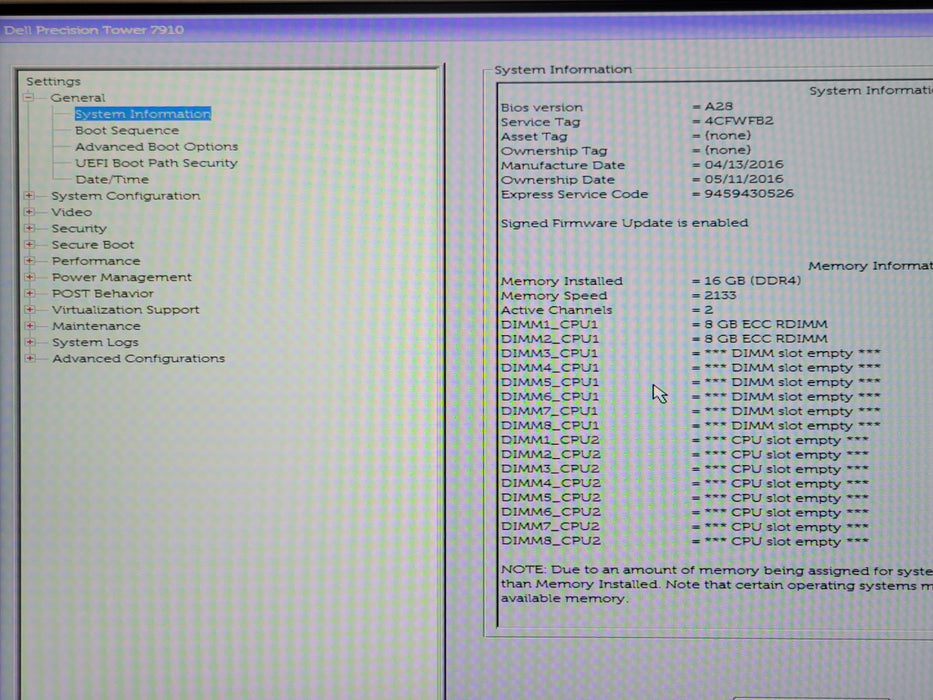Open Boot Sequence settings
This screenshot has width=933, height=700.
pyautogui.click(x=127, y=130)
